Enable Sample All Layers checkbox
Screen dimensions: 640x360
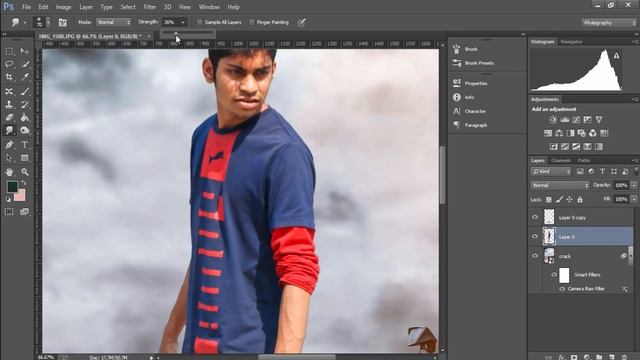[x=200, y=22]
